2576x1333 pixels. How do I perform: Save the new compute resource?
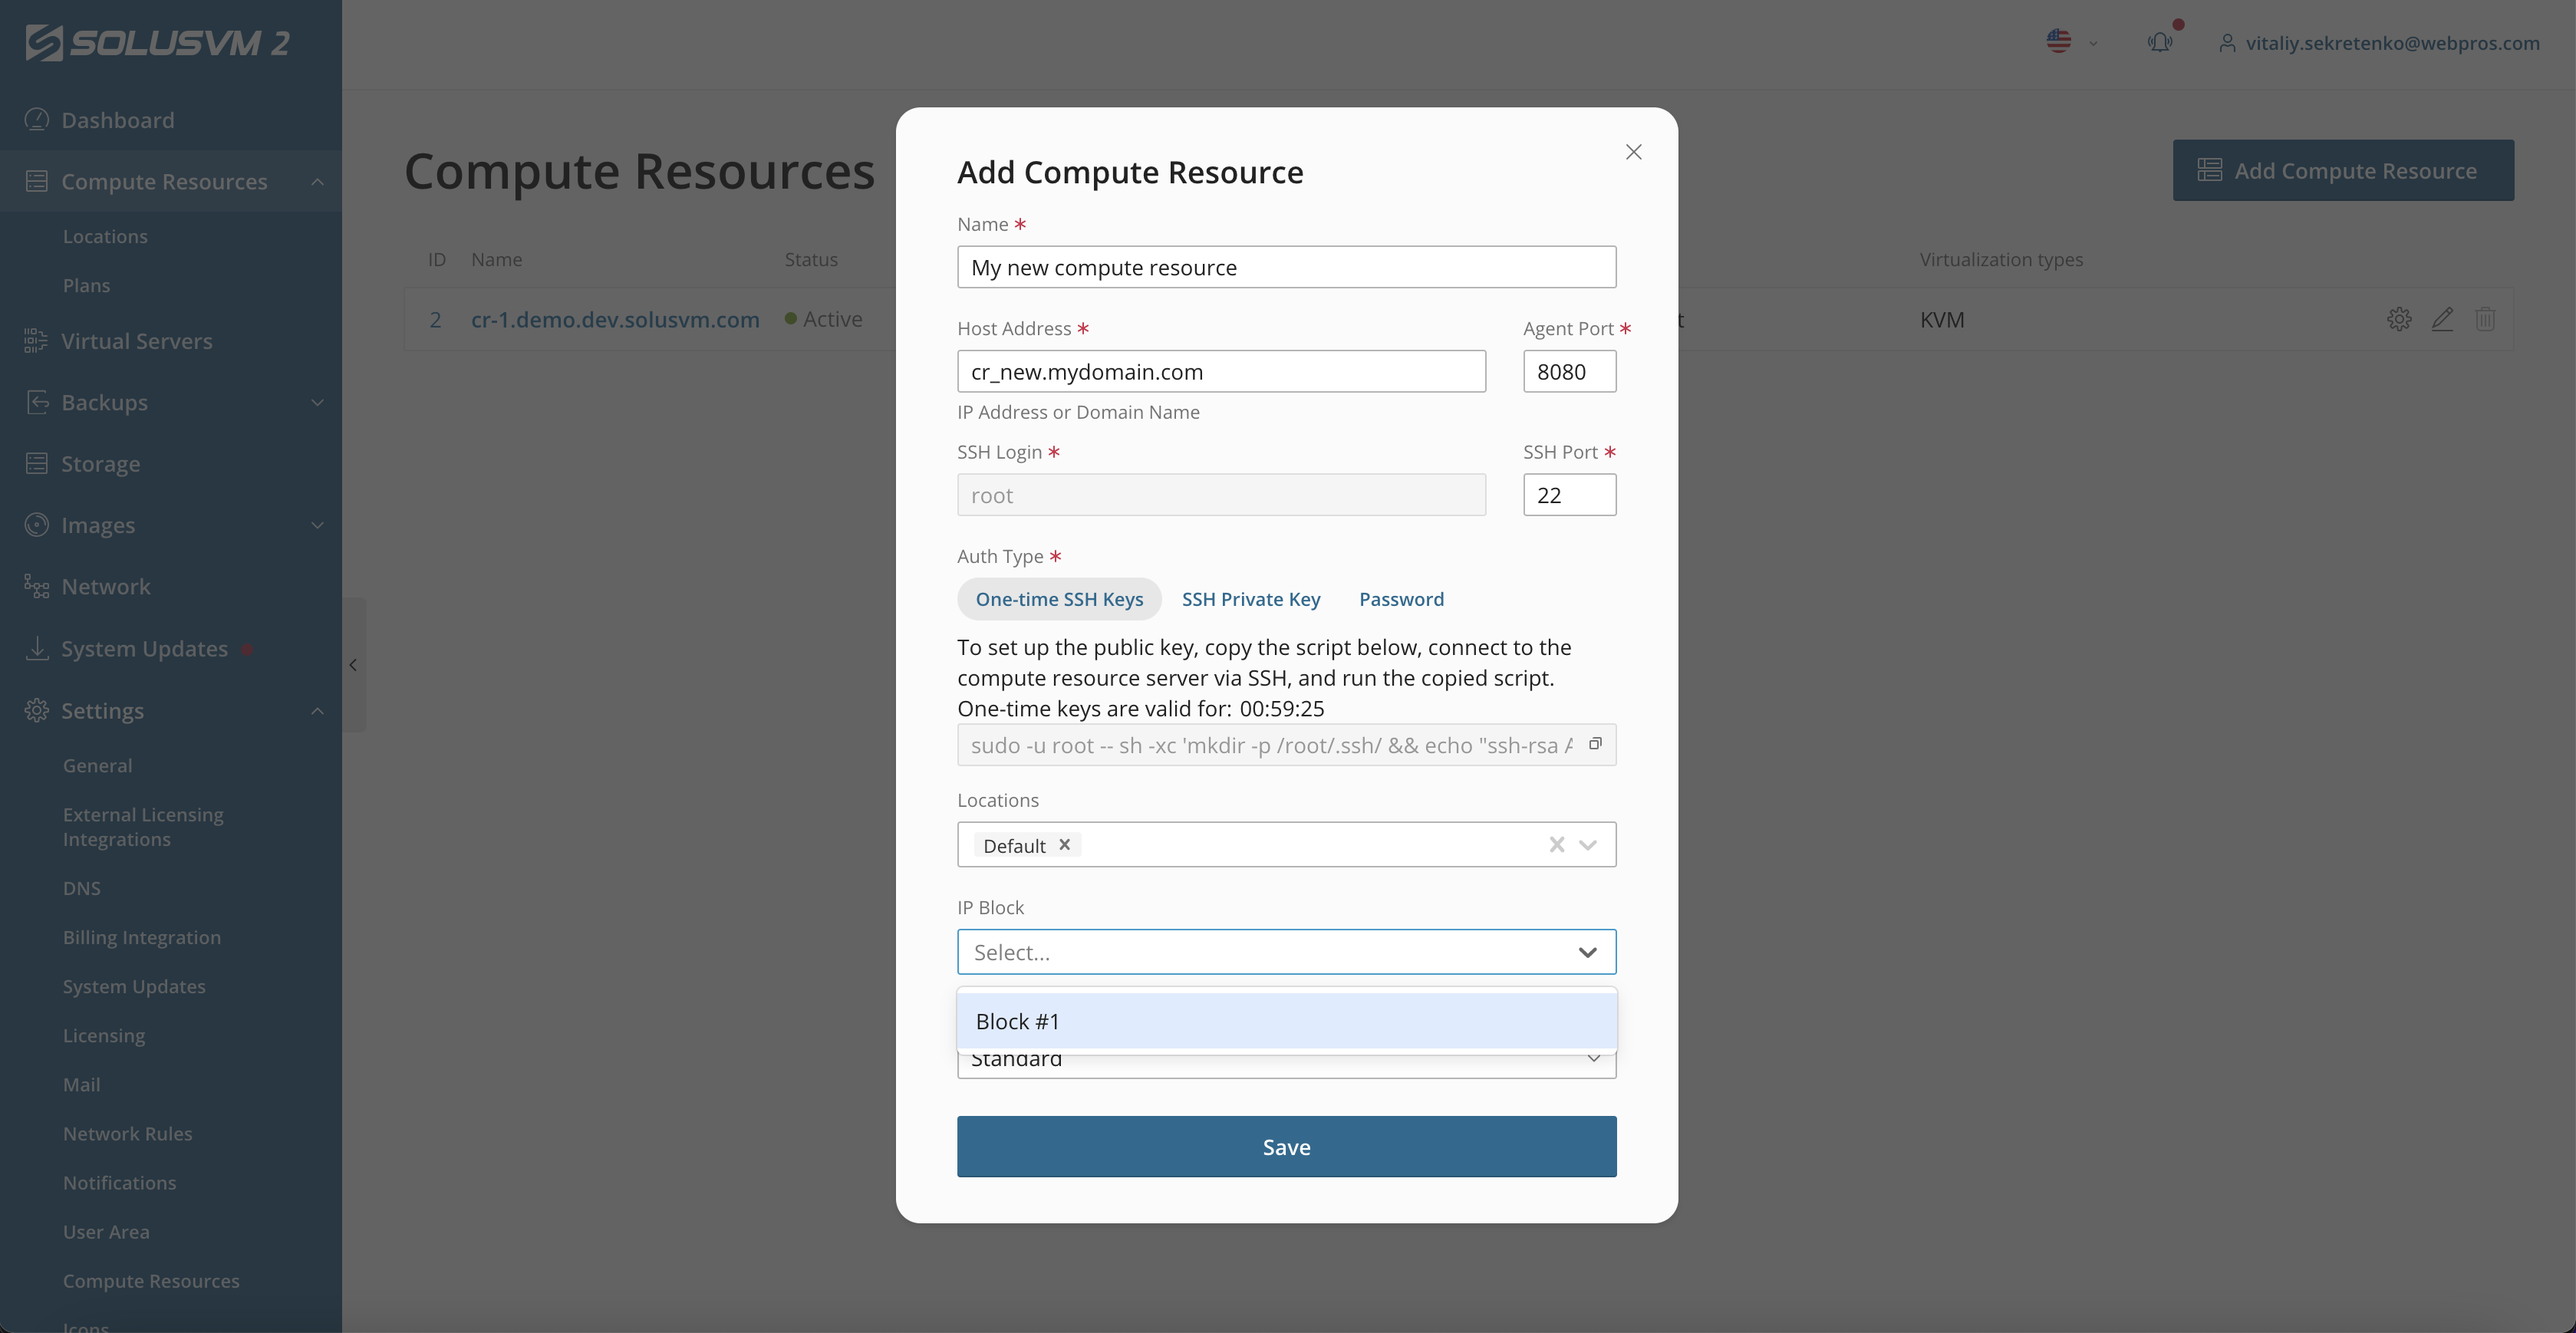tap(1286, 1146)
